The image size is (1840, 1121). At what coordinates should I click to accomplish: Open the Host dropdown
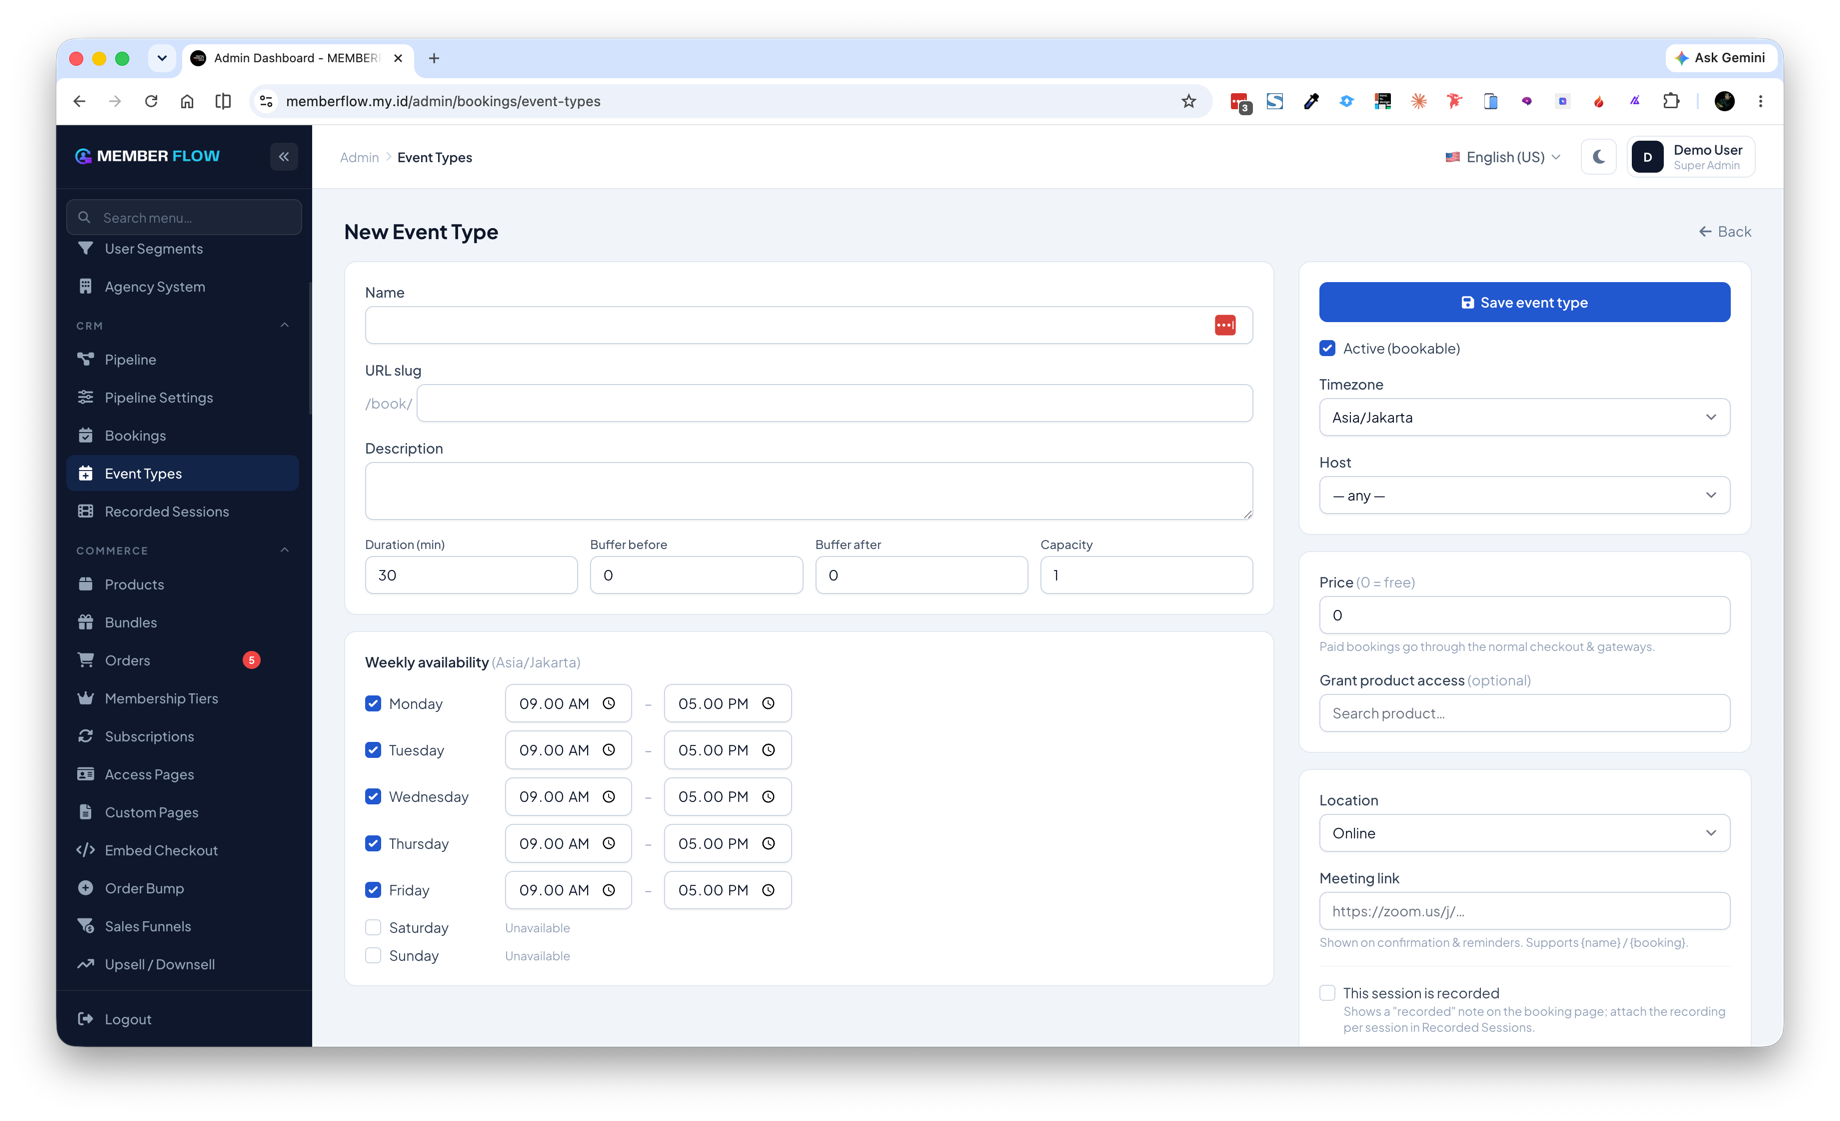tap(1524, 495)
